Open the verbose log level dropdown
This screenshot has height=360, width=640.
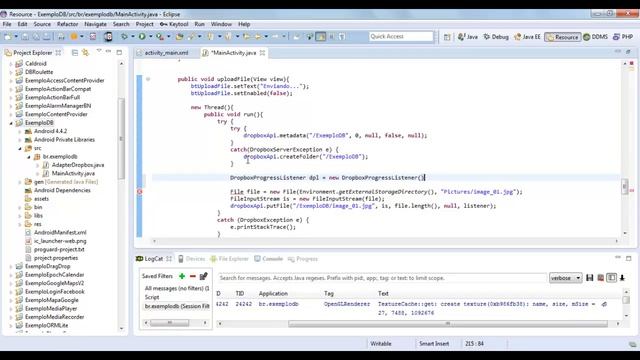click(x=566, y=278)
